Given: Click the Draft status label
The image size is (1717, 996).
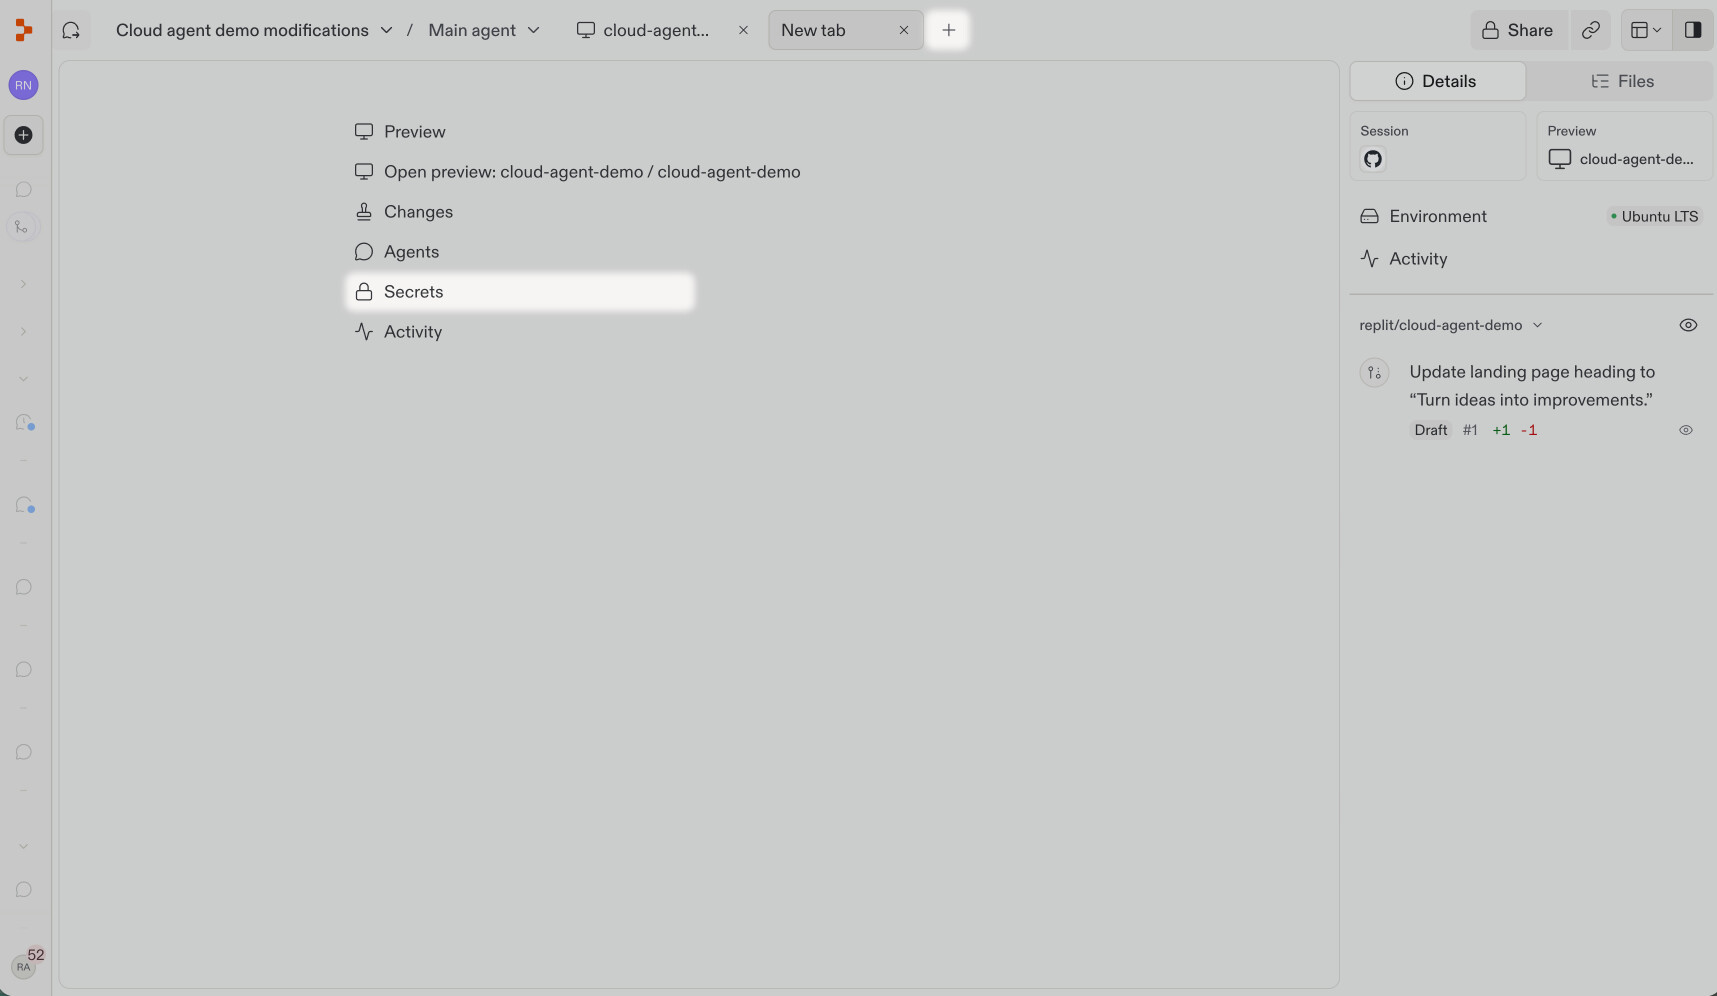Looking at the screenshot, I should [x=1431, y=430].
